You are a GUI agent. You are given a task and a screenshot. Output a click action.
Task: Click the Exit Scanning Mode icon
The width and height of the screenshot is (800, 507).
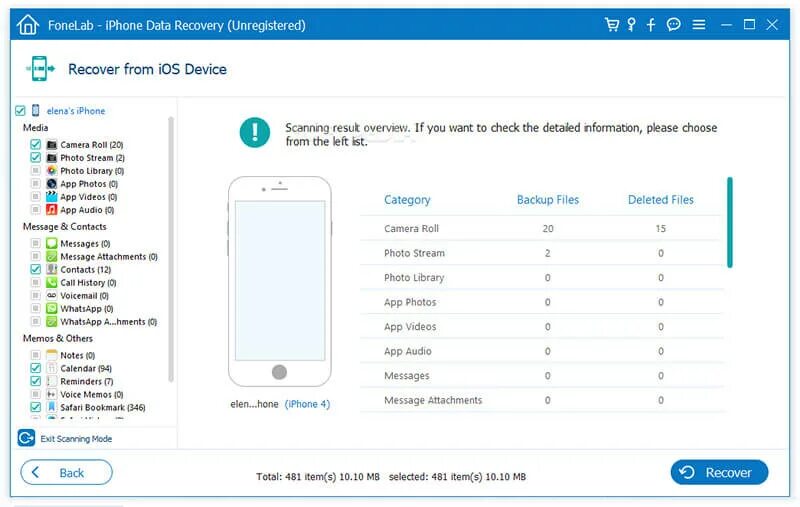27,438
